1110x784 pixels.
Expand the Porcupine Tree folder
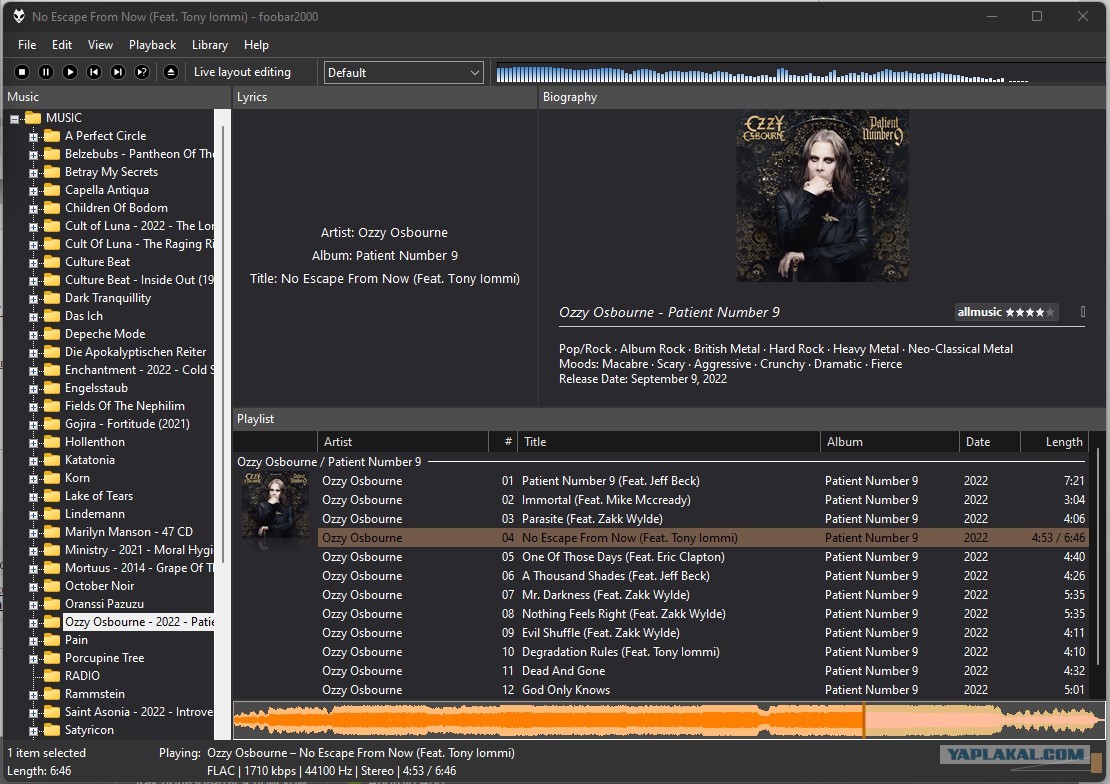(x=33, y=659)
